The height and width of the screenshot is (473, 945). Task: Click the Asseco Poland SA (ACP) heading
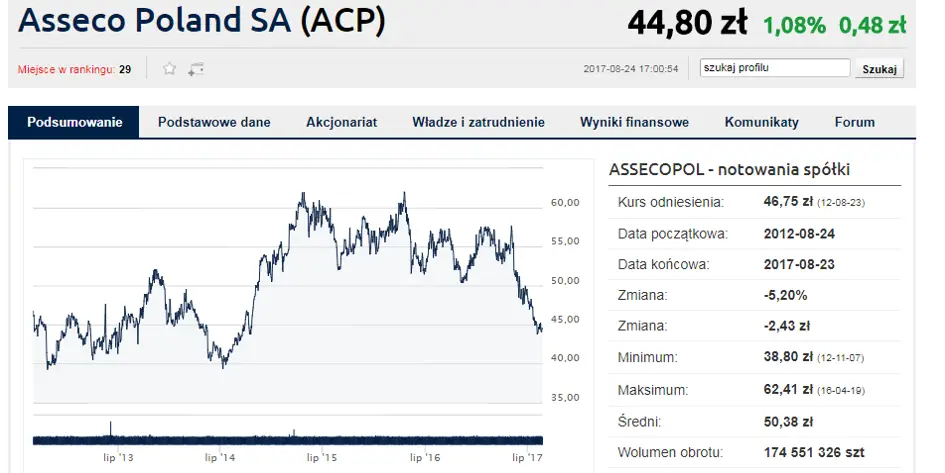click(x=202, y=22)
